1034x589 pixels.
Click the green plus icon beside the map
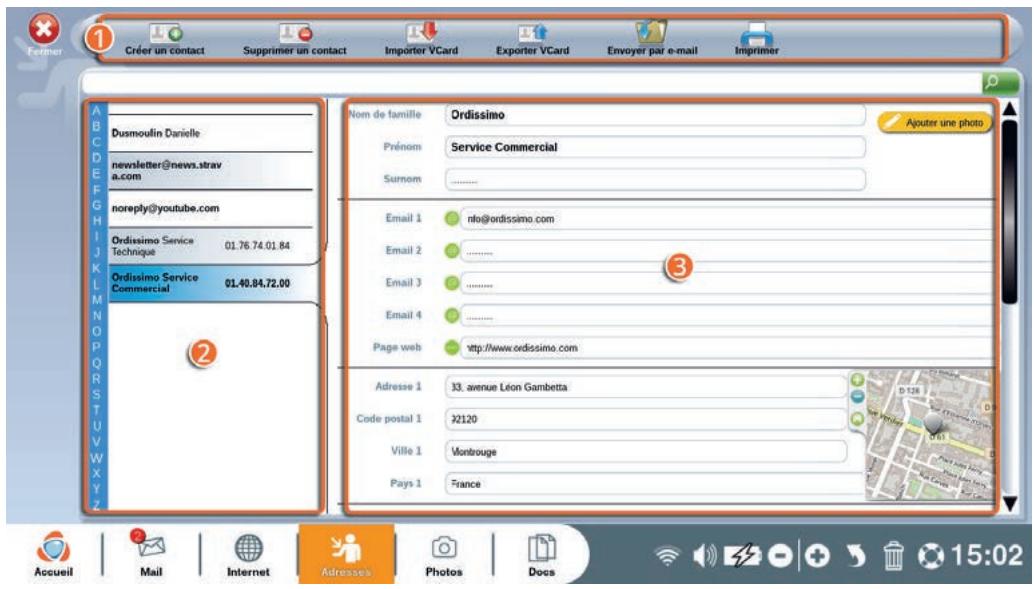(x=857, y=380)
